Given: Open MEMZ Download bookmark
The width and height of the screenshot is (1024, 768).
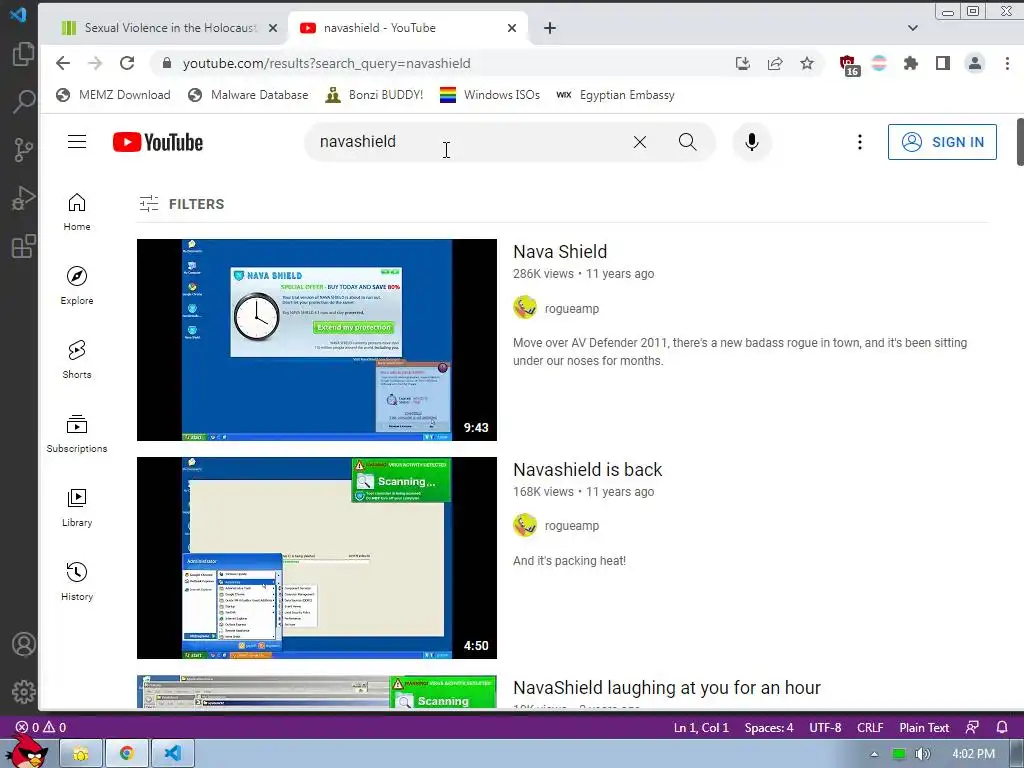Looking at the screenshot, I should [113, 95].
